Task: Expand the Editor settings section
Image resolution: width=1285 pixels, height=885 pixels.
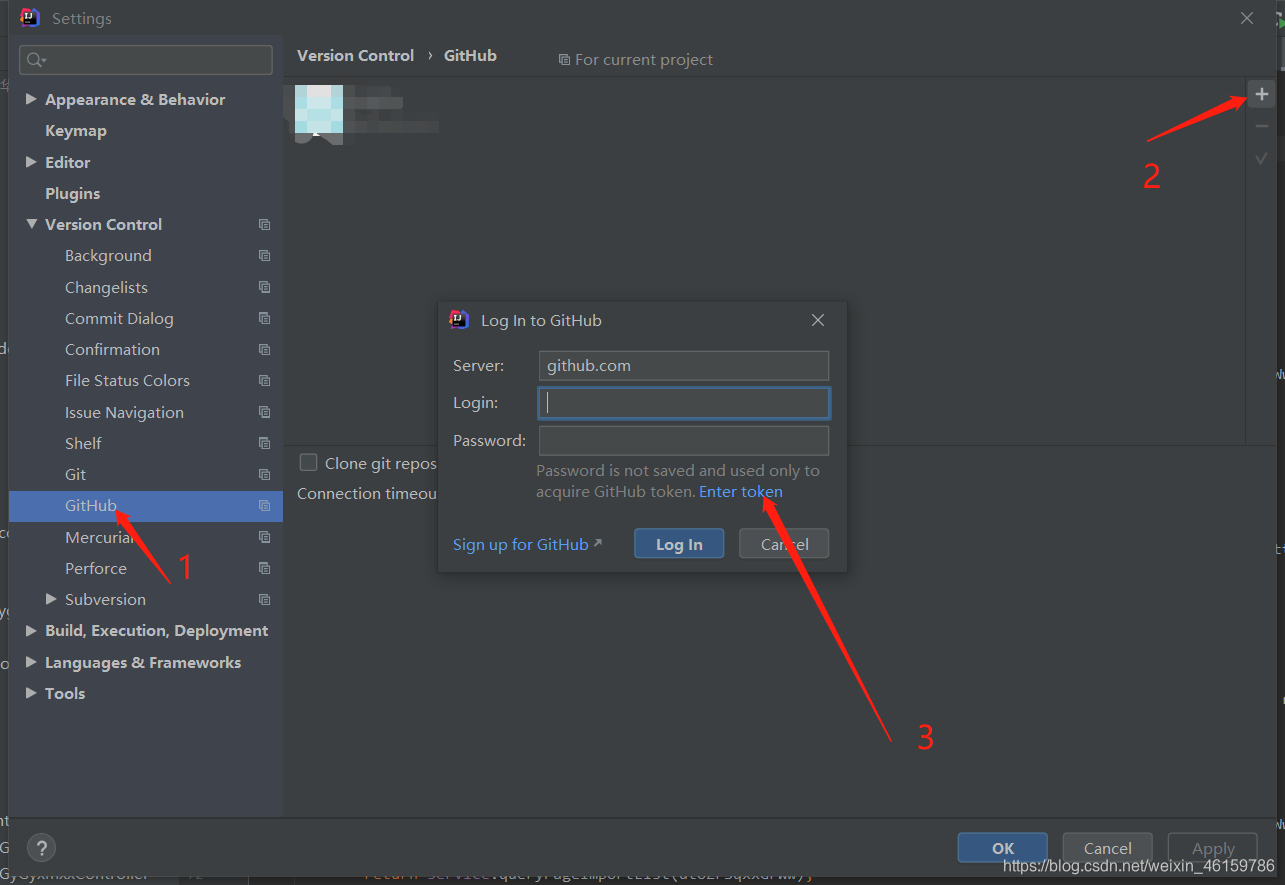Action: 31,162
